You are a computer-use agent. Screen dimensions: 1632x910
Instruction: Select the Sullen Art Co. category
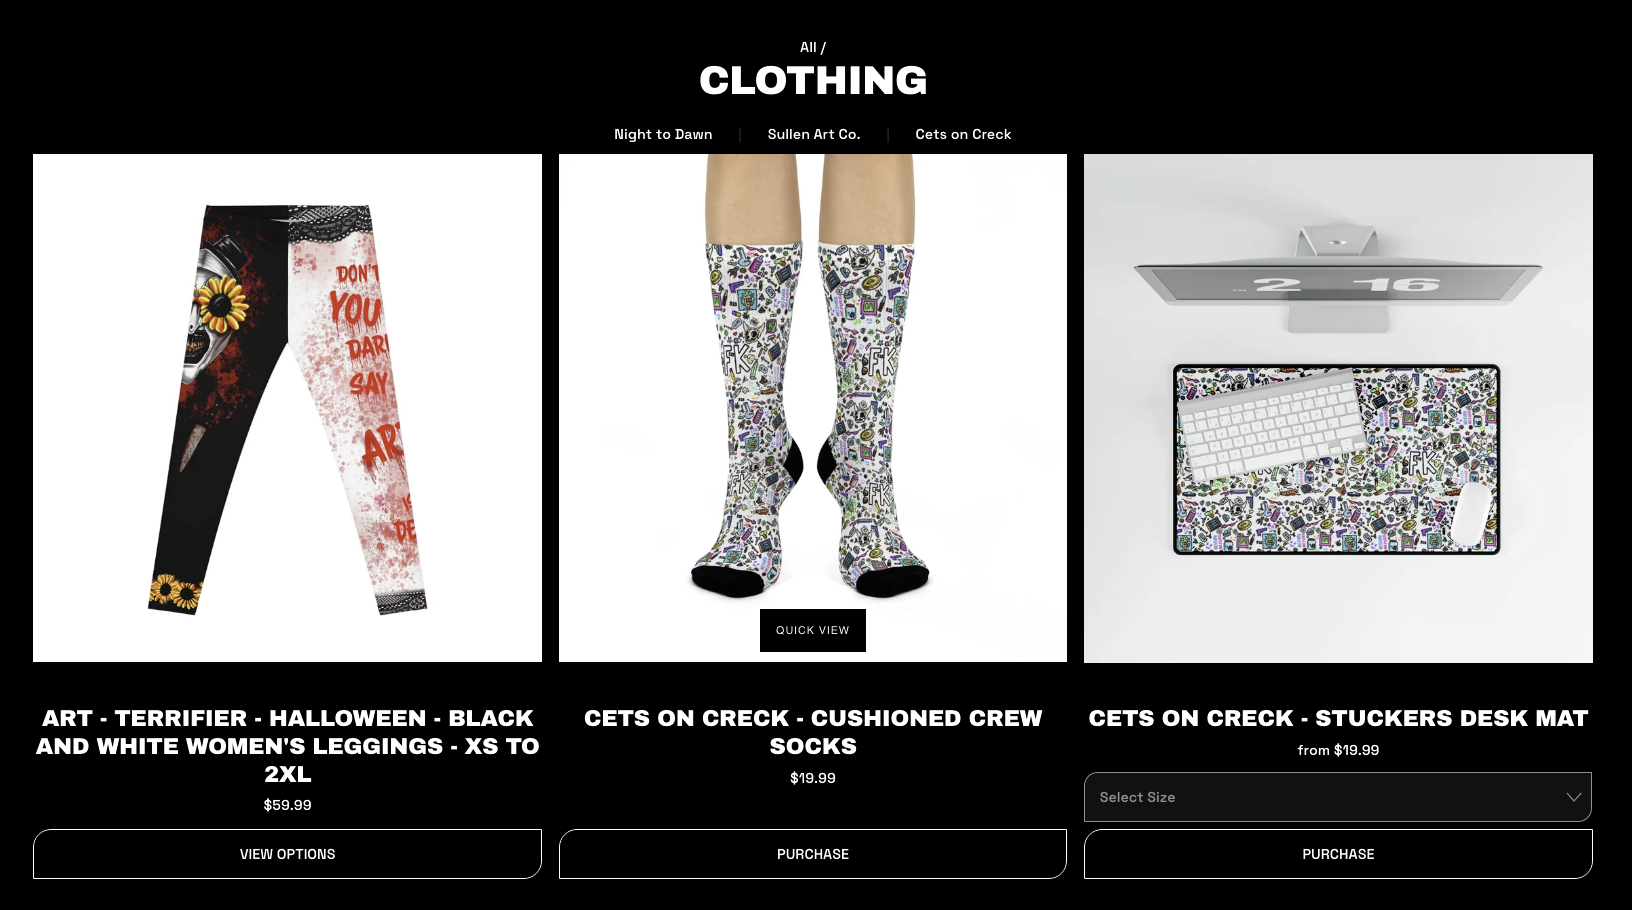(814, 134)
